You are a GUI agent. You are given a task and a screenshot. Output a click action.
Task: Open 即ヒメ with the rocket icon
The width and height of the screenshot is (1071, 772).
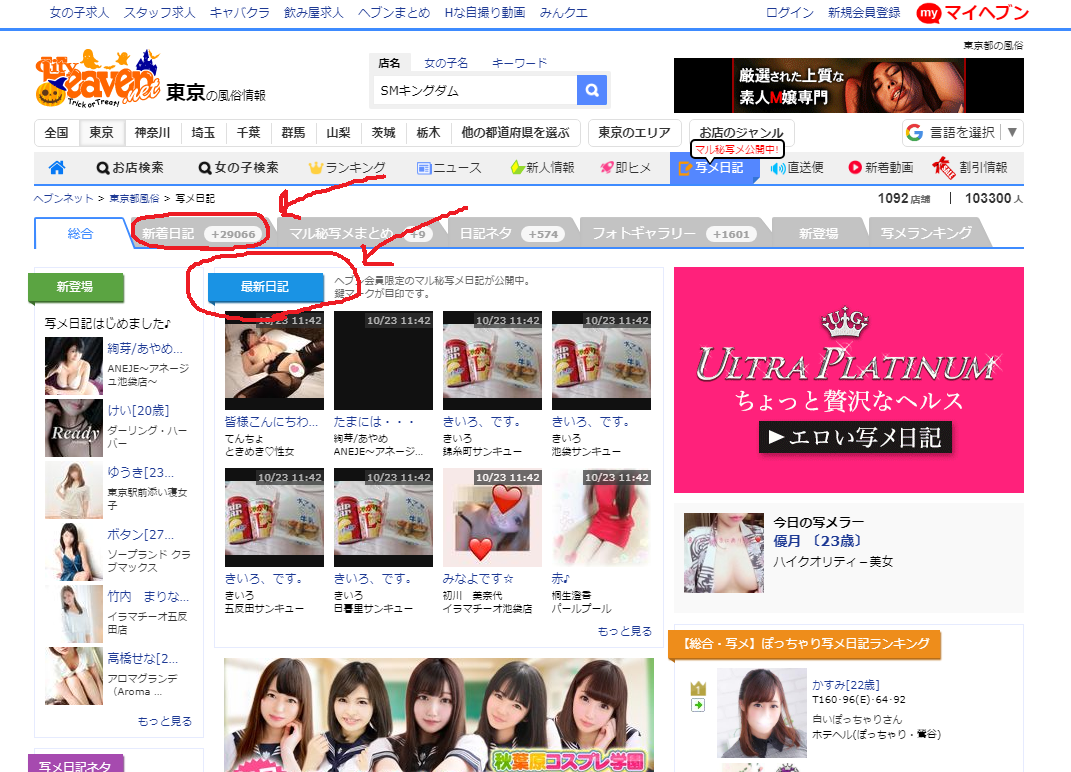tap(626, 168)
